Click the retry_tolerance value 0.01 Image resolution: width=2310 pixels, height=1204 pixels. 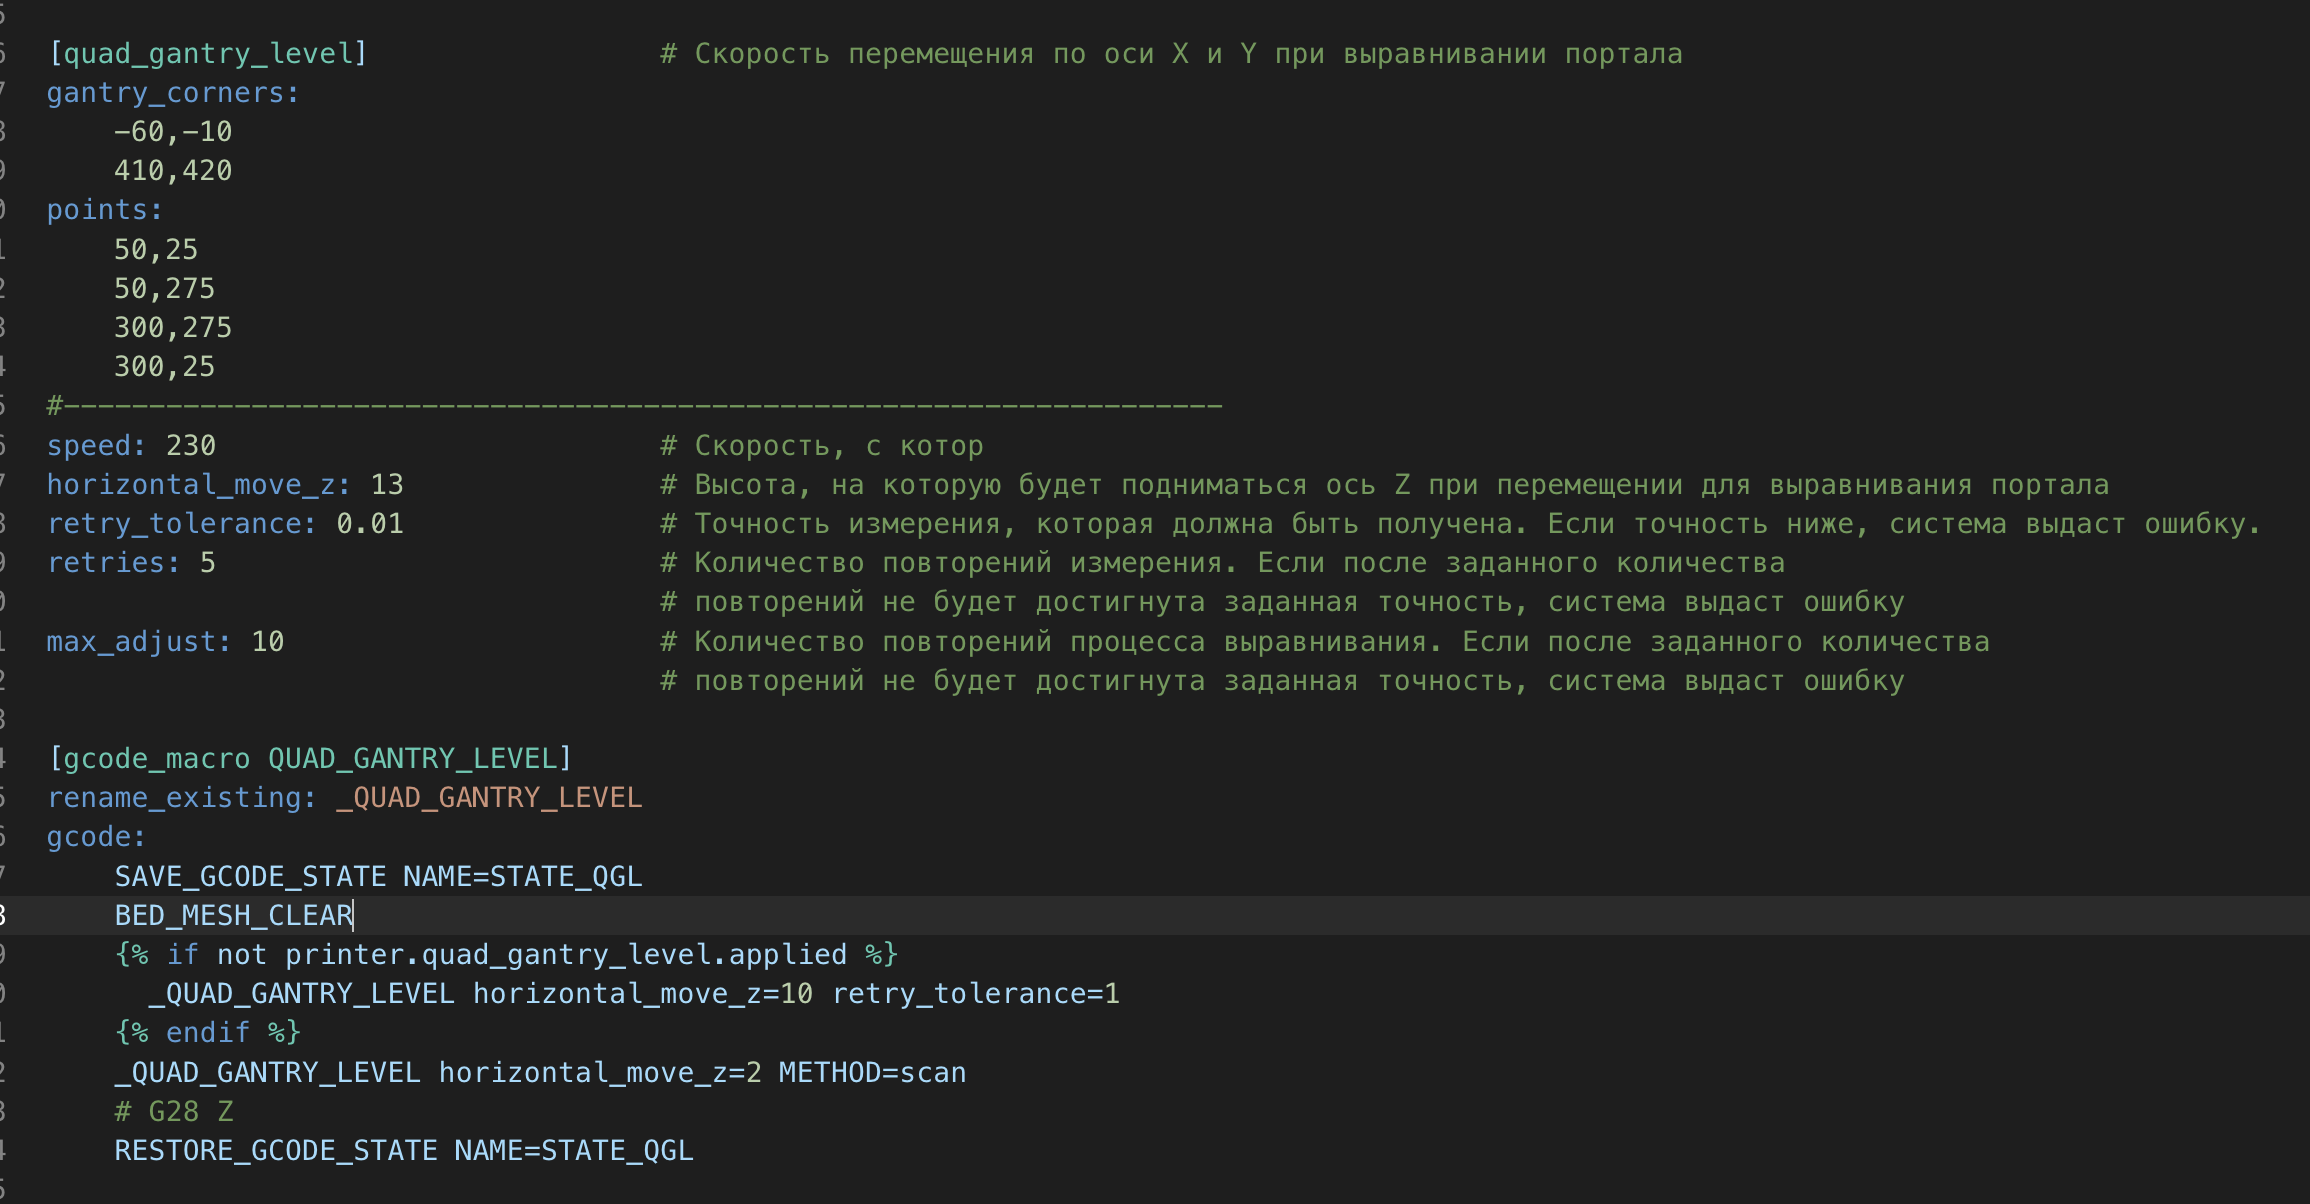tap(370, 524)
